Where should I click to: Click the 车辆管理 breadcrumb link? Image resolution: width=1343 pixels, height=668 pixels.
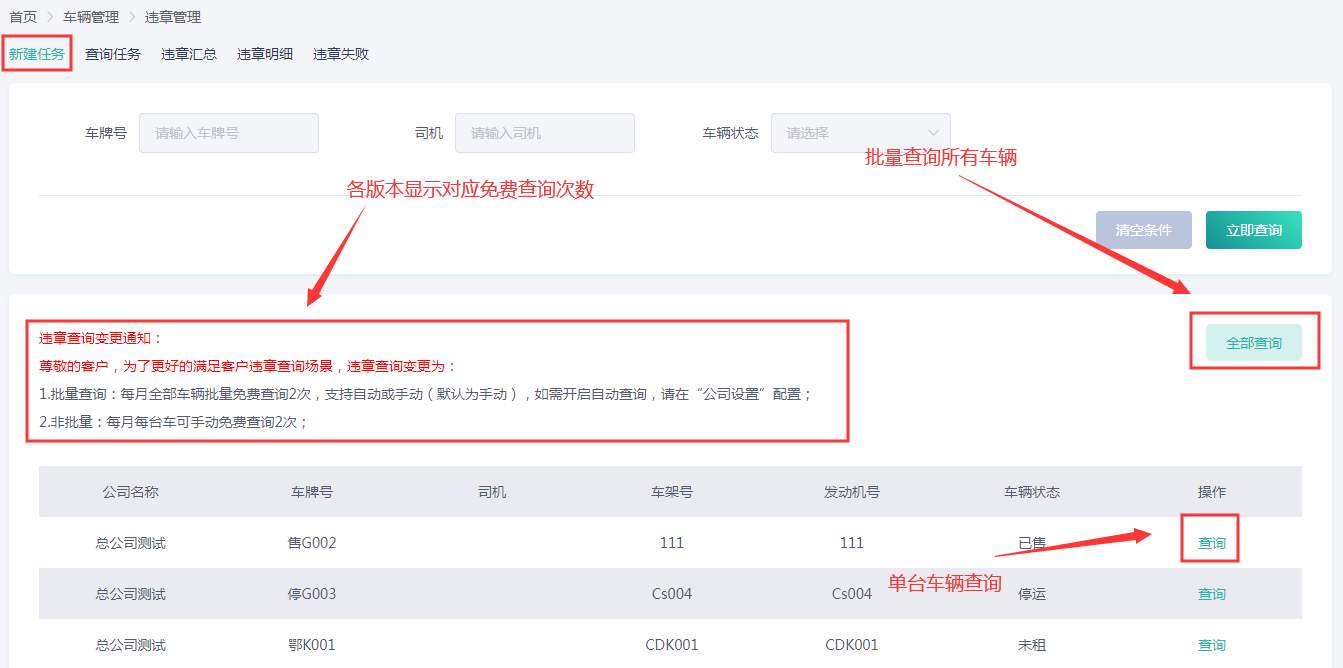pos(91,17)
